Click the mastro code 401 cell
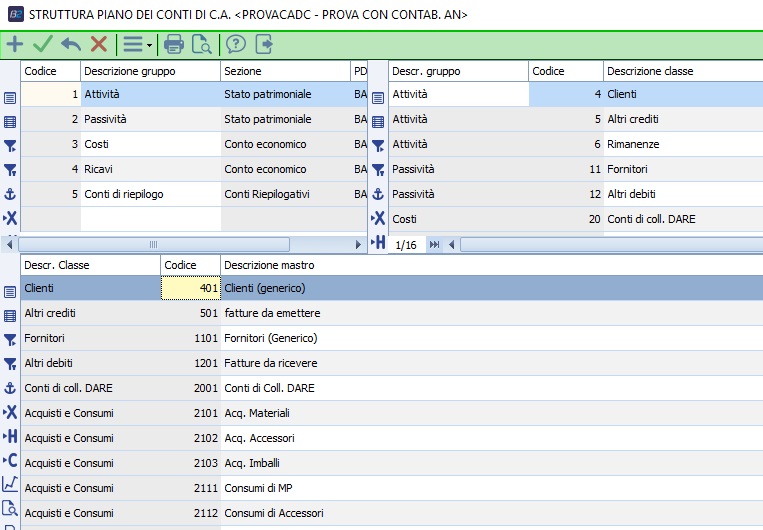 [190, 288]
